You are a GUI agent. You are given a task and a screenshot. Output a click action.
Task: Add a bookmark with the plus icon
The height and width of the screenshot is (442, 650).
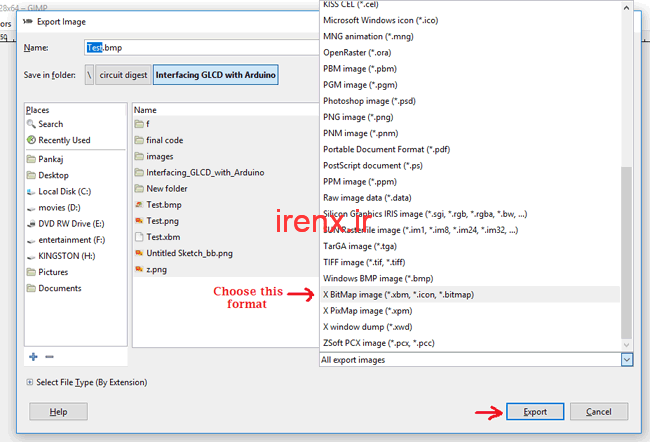click(34, 357)
